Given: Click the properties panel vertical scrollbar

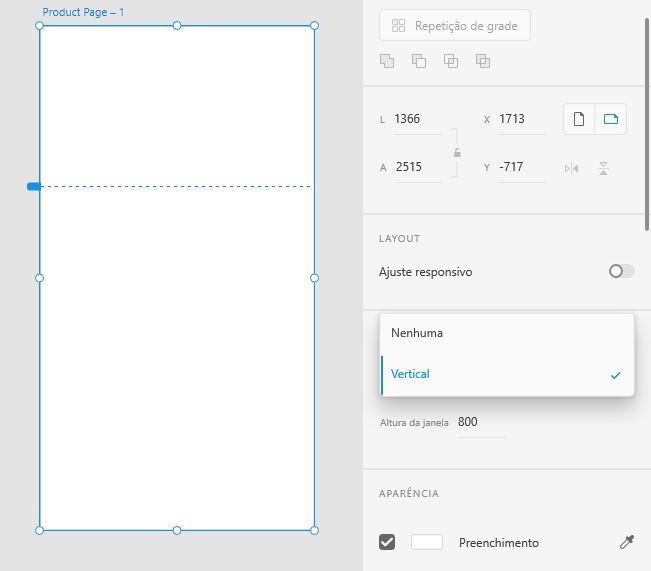Looking at the screenshot, I should (x=647, y=125).
